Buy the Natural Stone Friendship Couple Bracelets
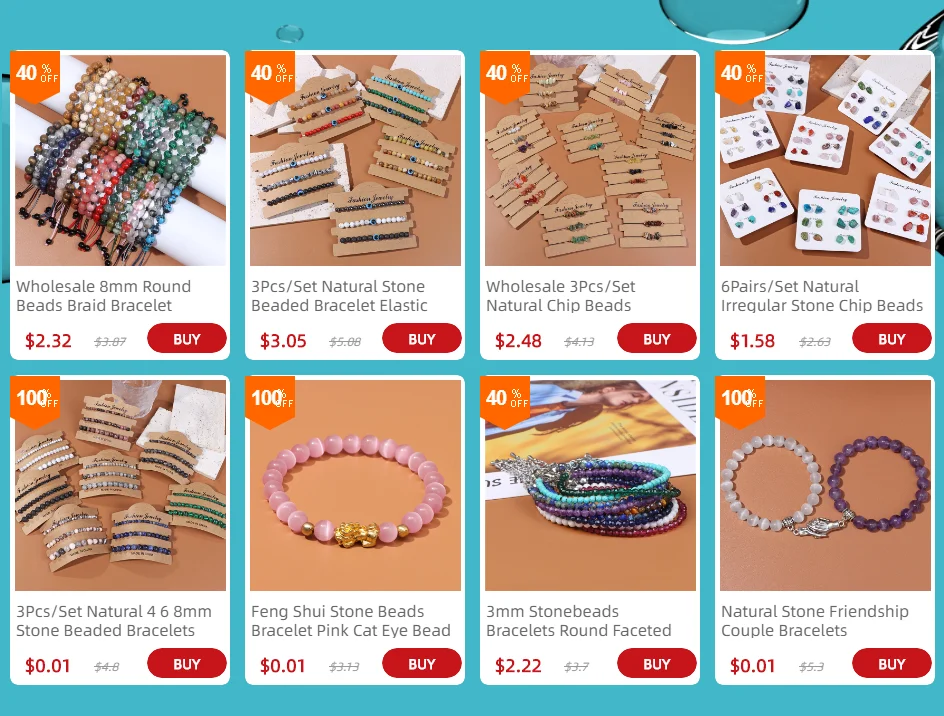This screenshot has height=716, width=944. tap(892, 664)
